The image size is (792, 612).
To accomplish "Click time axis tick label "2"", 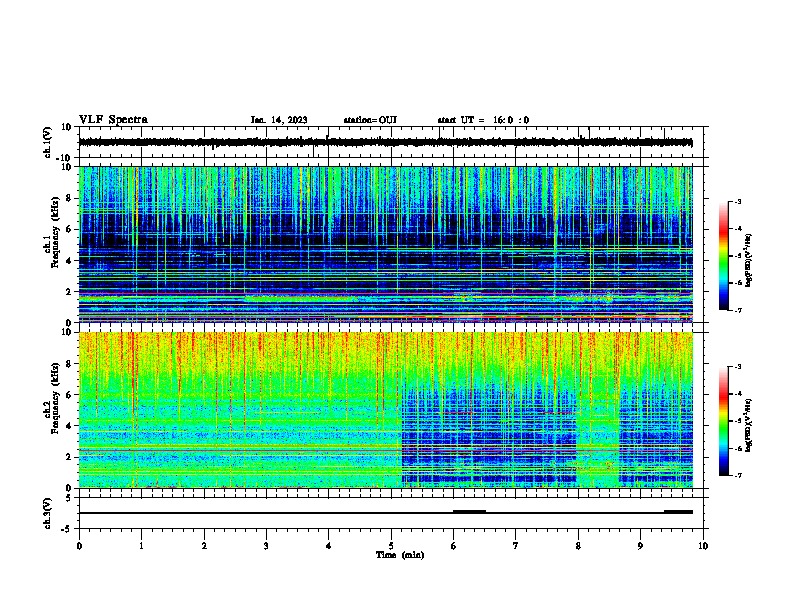I will (x=204, y=546).
